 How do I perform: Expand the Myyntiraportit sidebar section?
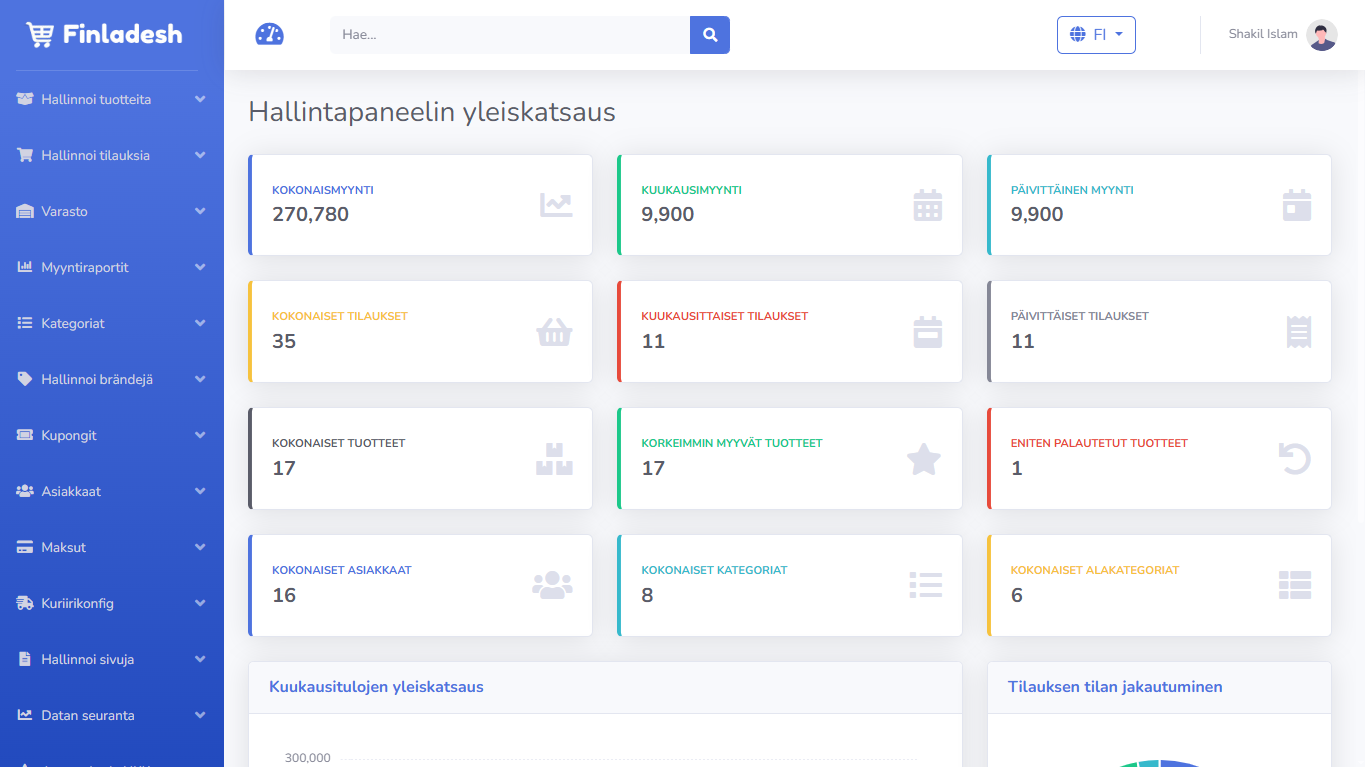coord(85,268)
